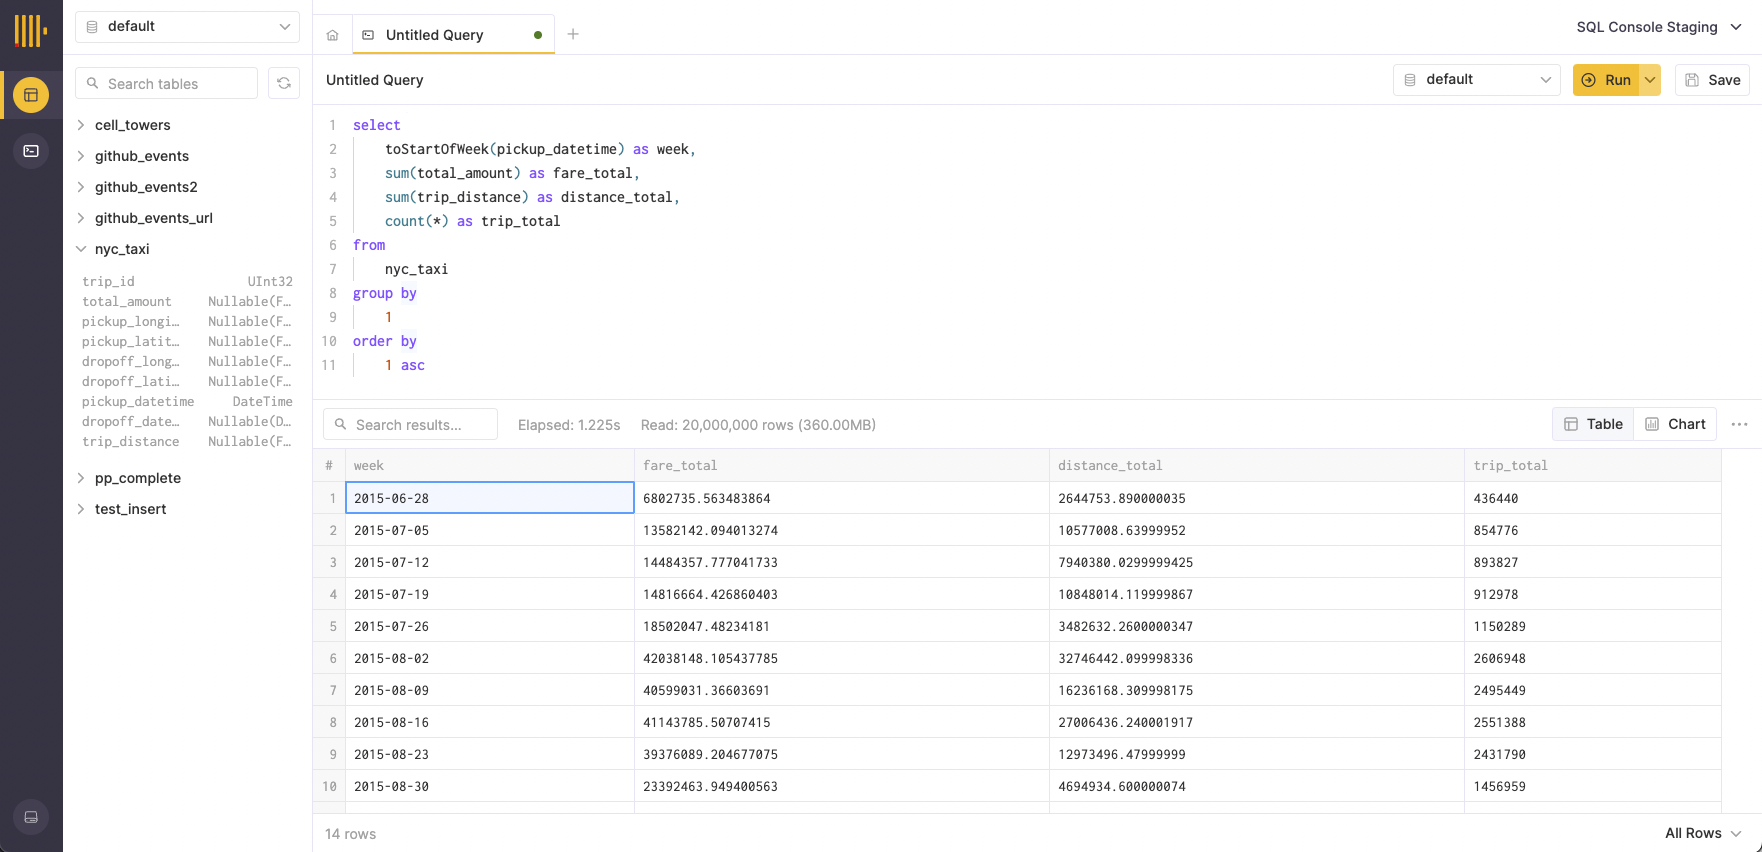Click the 14 rows footer label
The width and height of the screenshot is (1762, 852).
coord(351,834)
